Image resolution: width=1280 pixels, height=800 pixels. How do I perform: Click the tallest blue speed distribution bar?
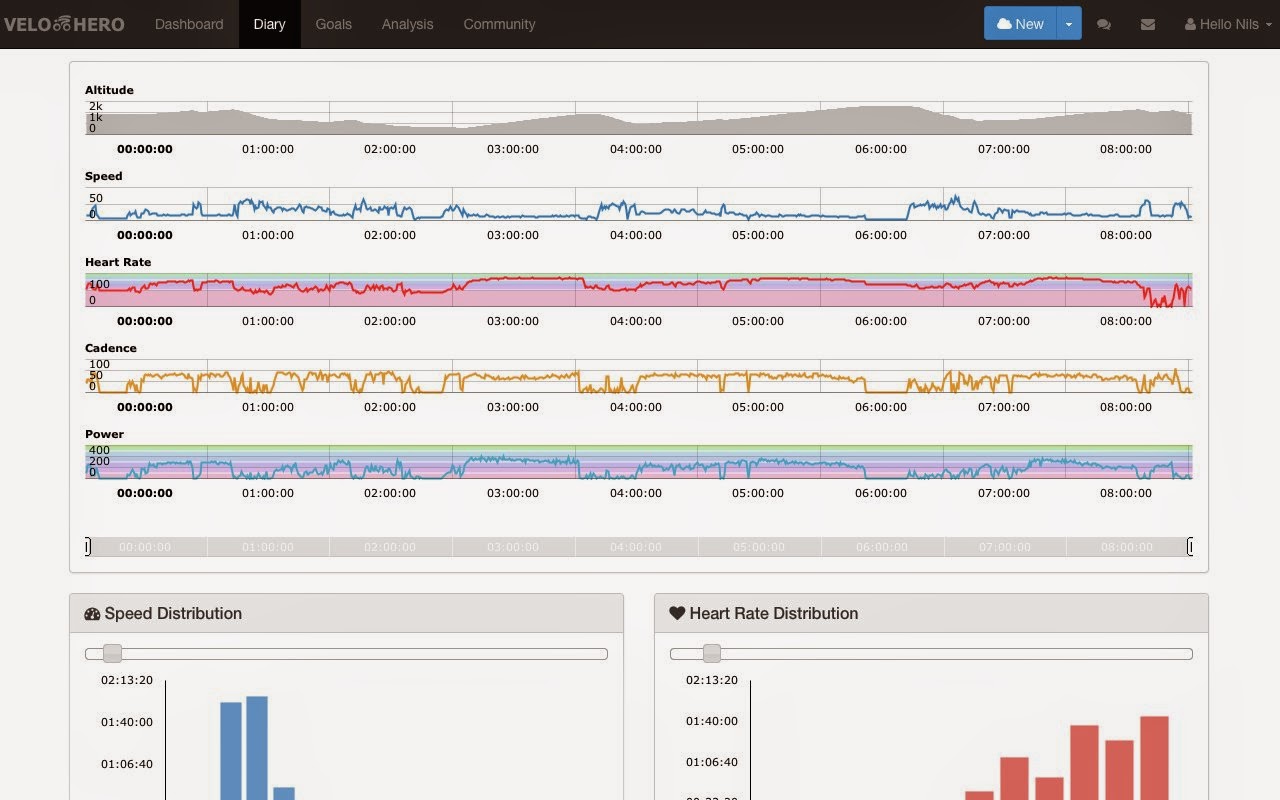tap(257, 748)
